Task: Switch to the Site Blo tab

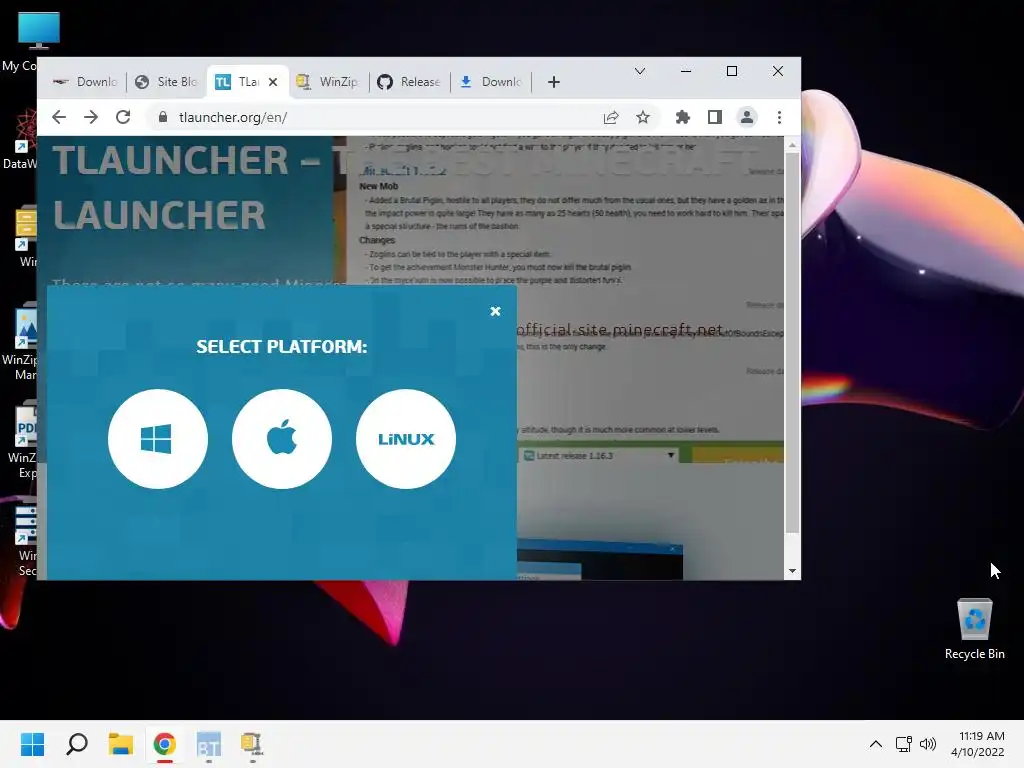Action: [166, 82]
